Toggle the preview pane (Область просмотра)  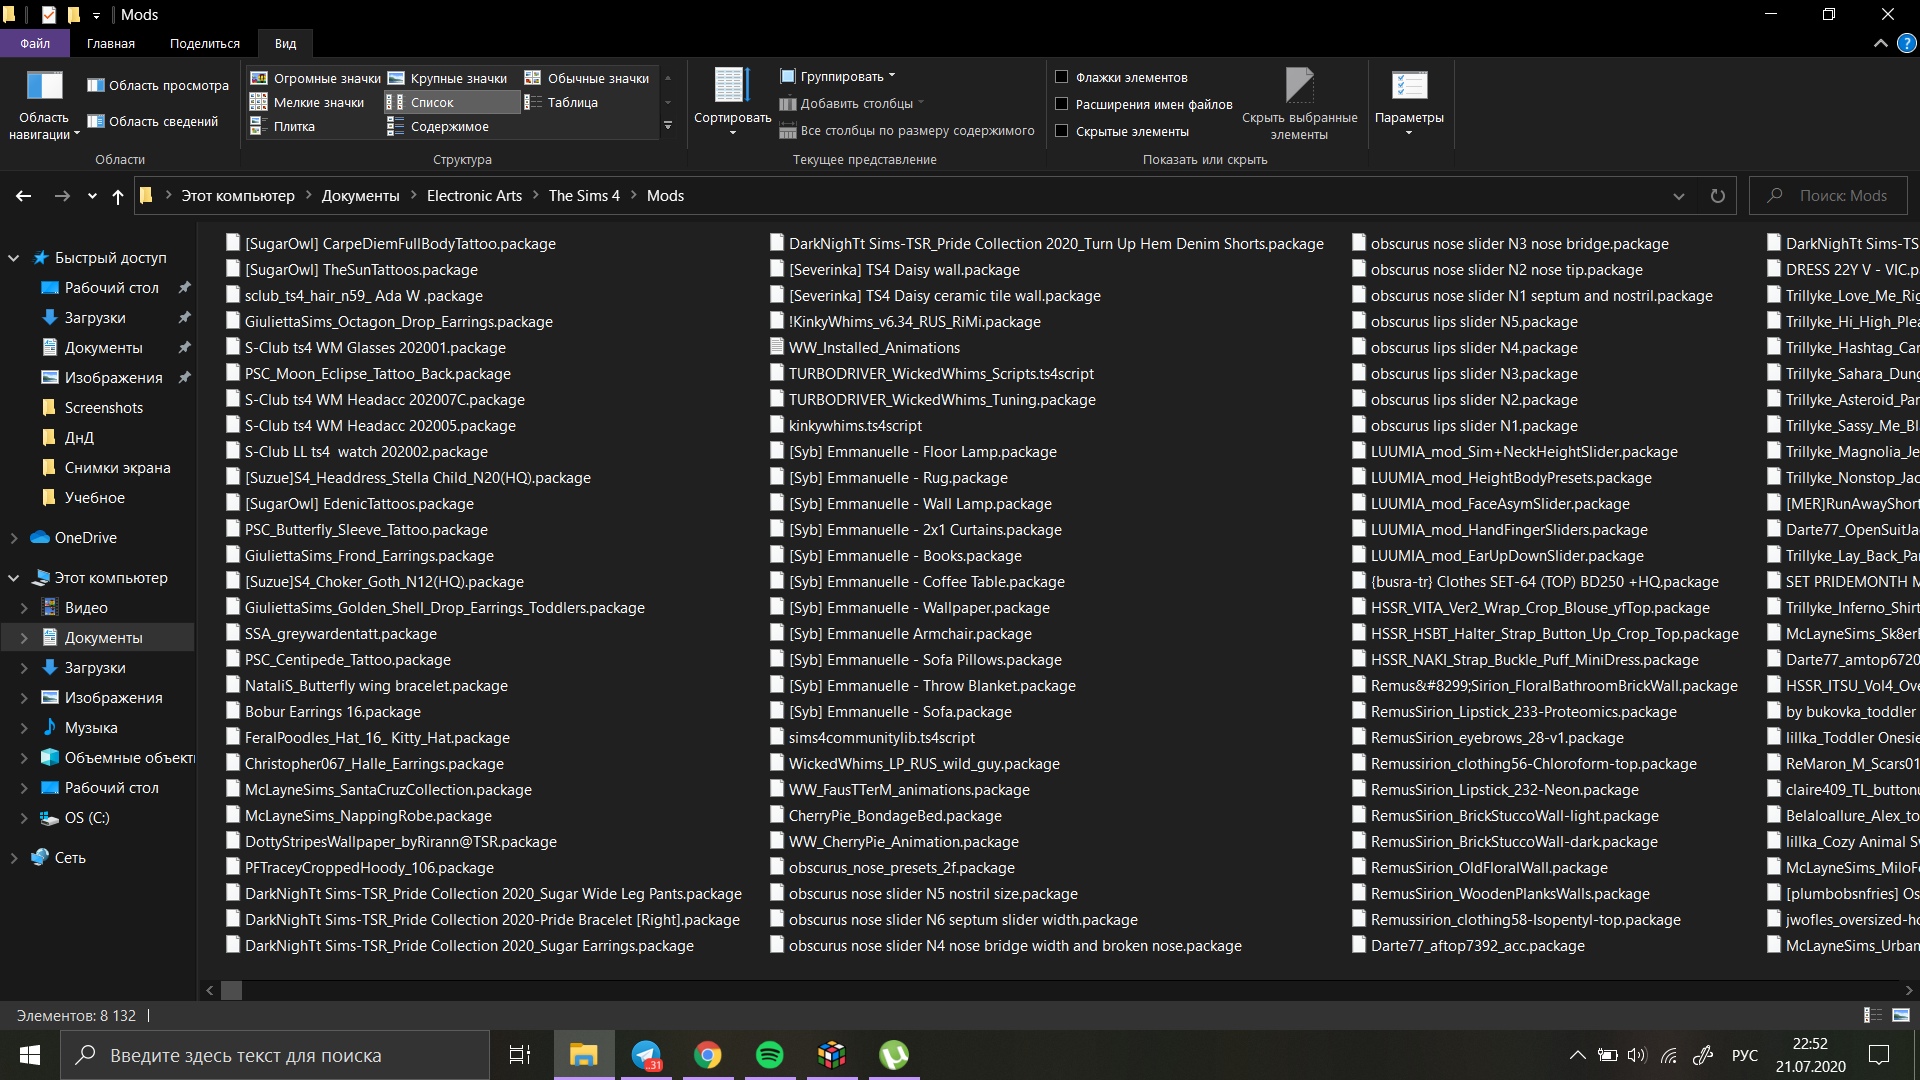(158, 86)
